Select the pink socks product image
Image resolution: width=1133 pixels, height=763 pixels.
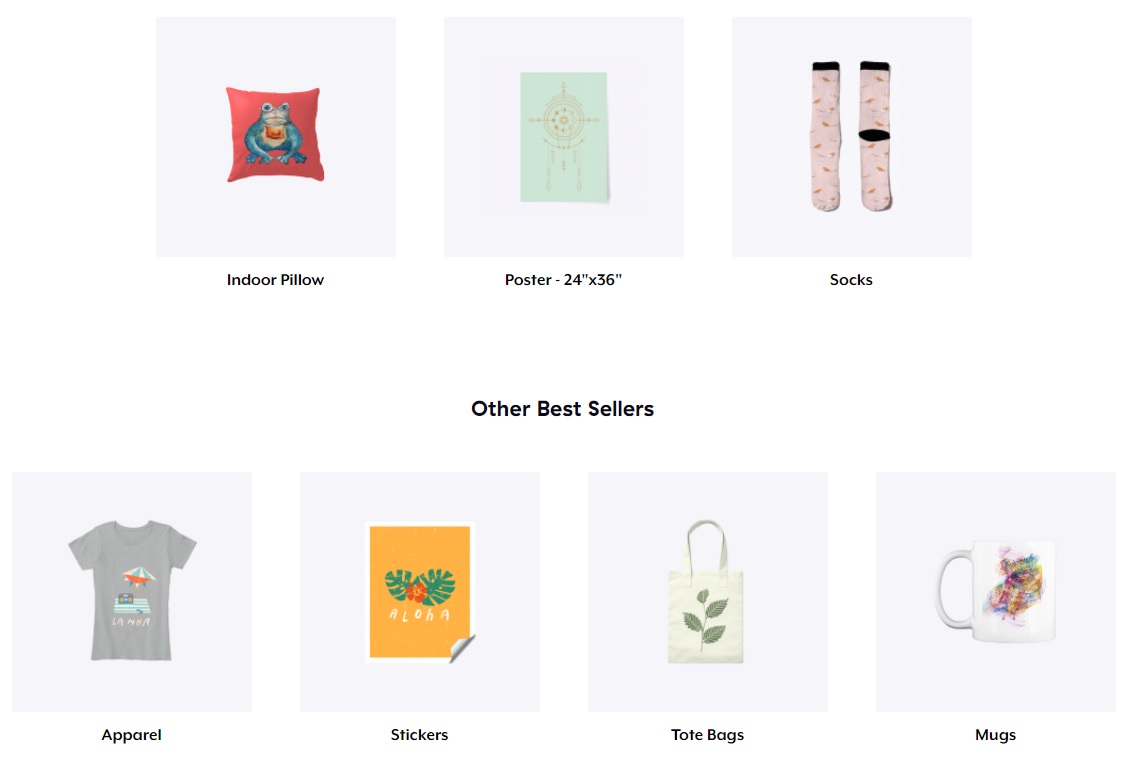click(851, 137)
